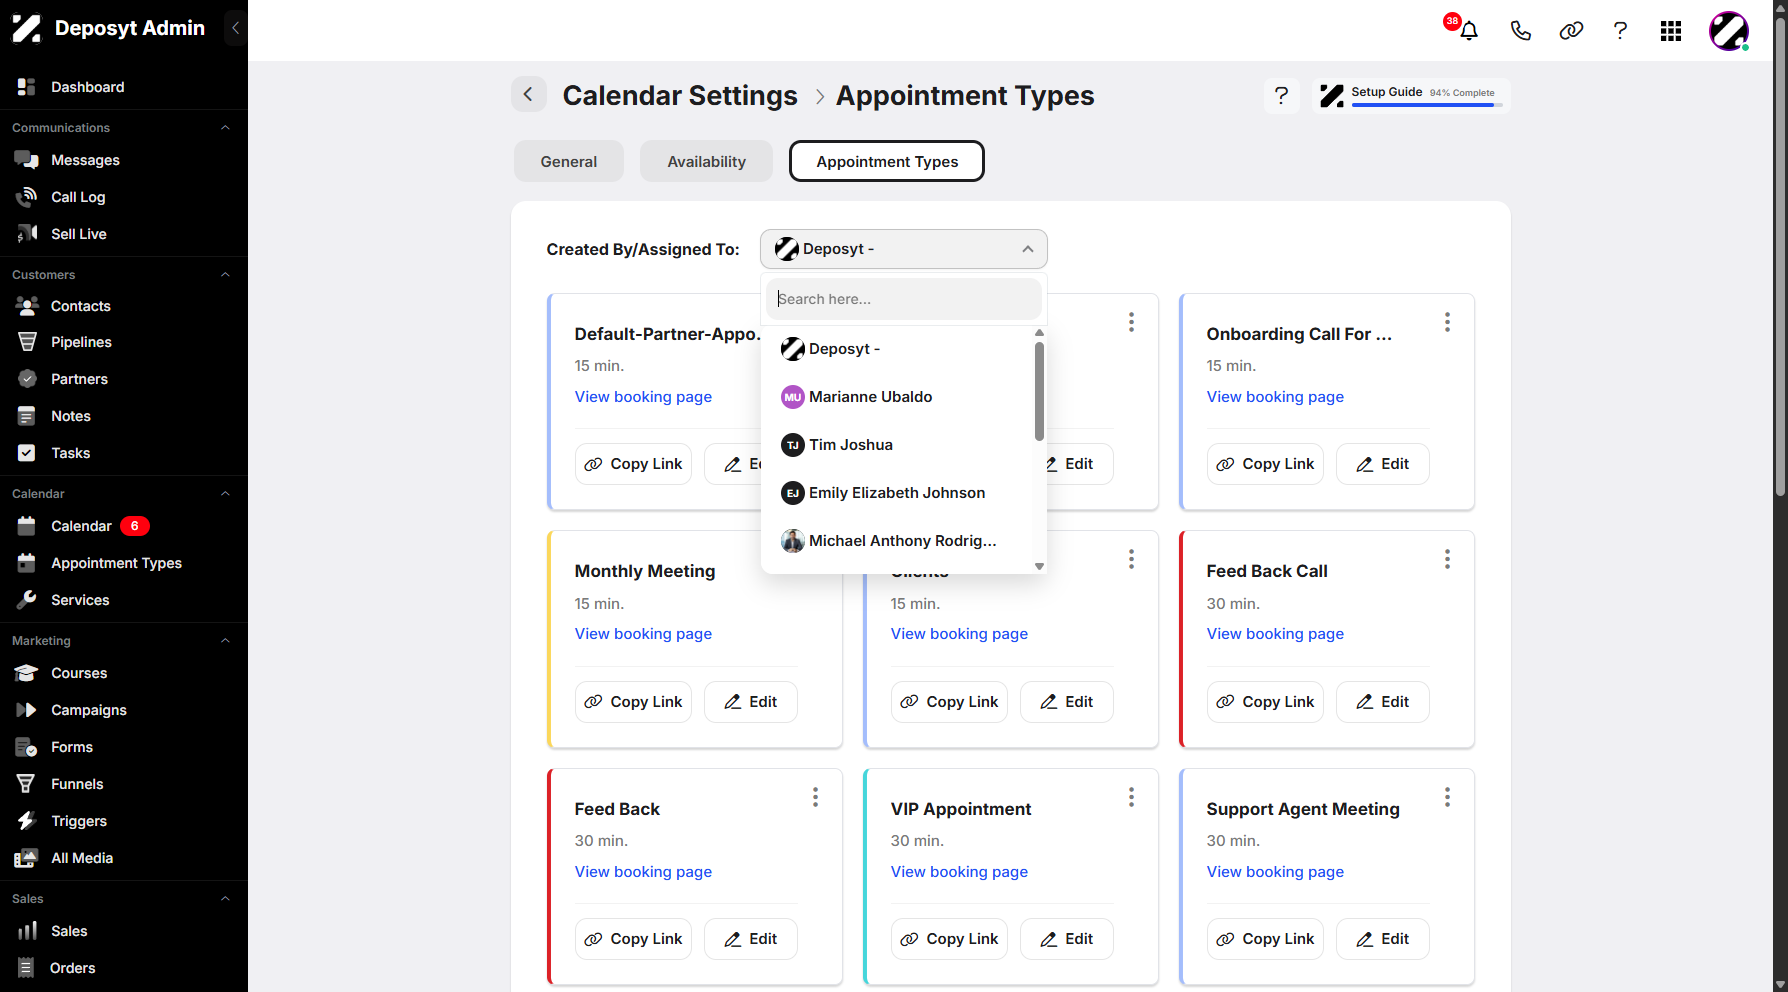
Task: Collapse the Customers sidebar section
Action: click(225, 275)
